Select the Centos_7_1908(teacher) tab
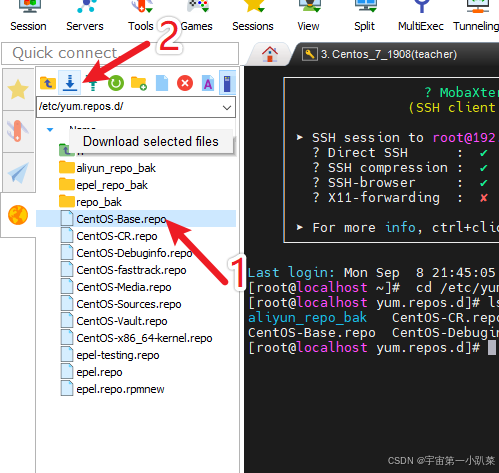Viewport: 499px width, 473px height. click(x=389, y=54)
